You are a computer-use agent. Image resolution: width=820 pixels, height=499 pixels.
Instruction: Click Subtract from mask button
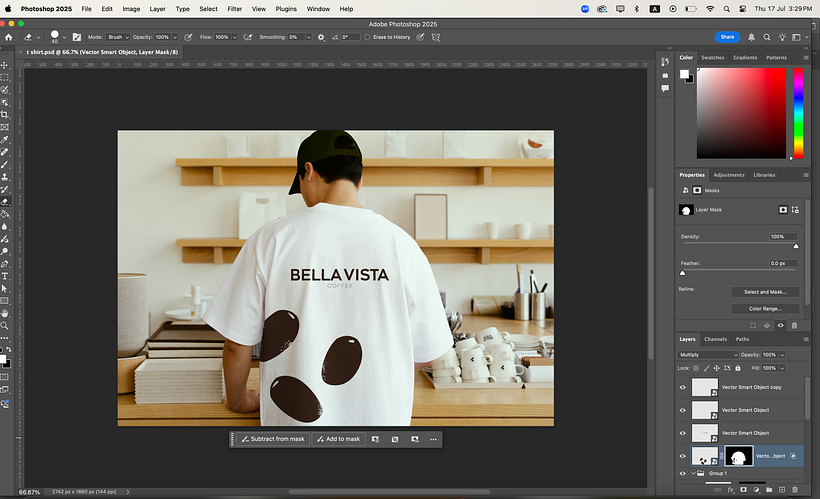pos(273,439)
